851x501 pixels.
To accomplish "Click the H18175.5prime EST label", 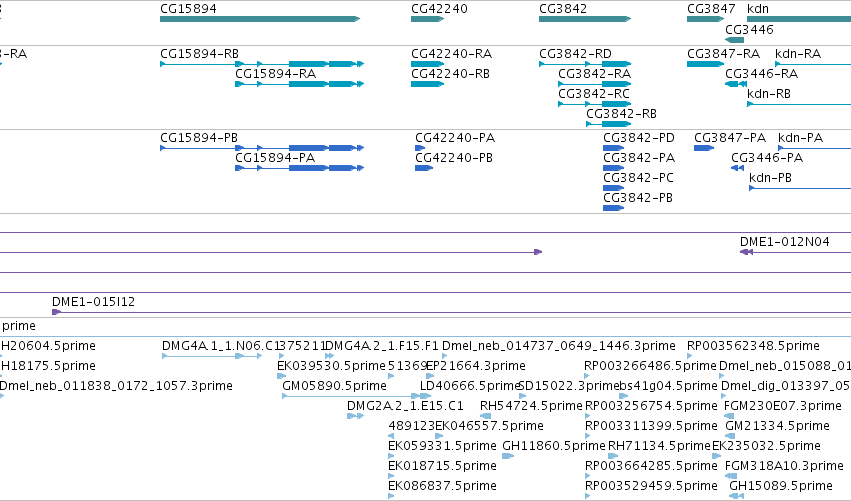I will coord(48,366).
